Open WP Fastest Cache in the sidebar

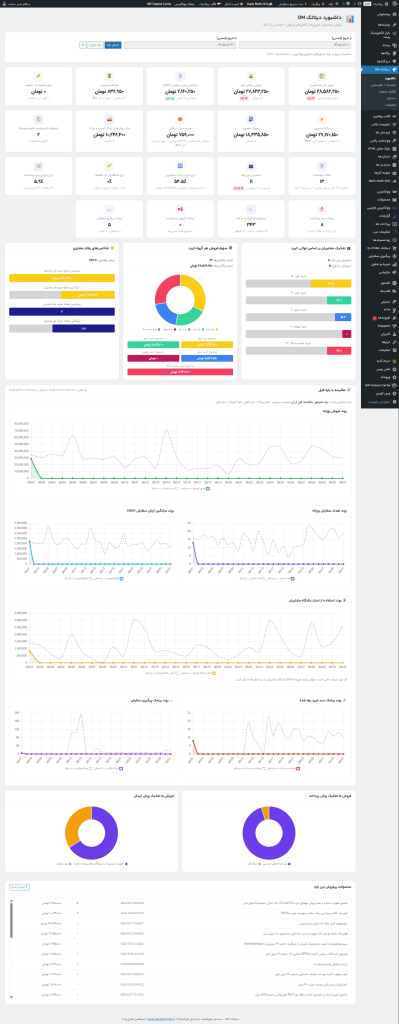[379, 385]
